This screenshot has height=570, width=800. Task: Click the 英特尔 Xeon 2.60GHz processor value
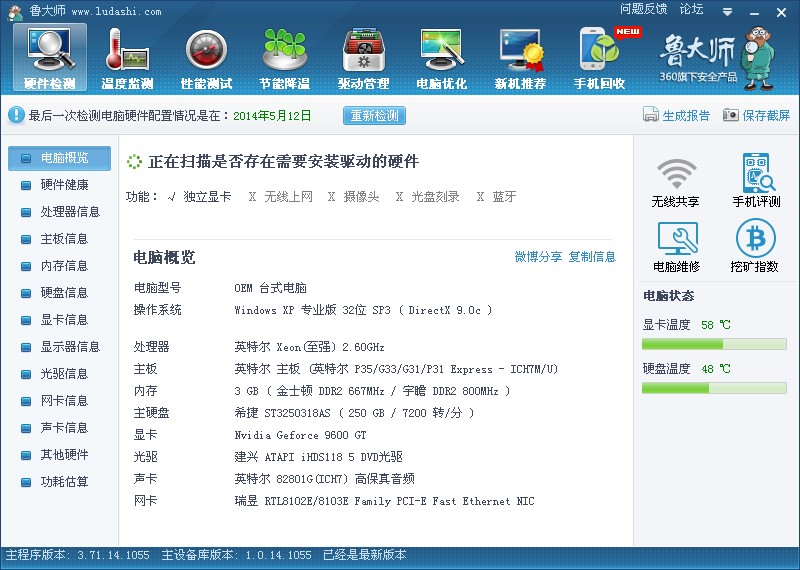point(309,347)
